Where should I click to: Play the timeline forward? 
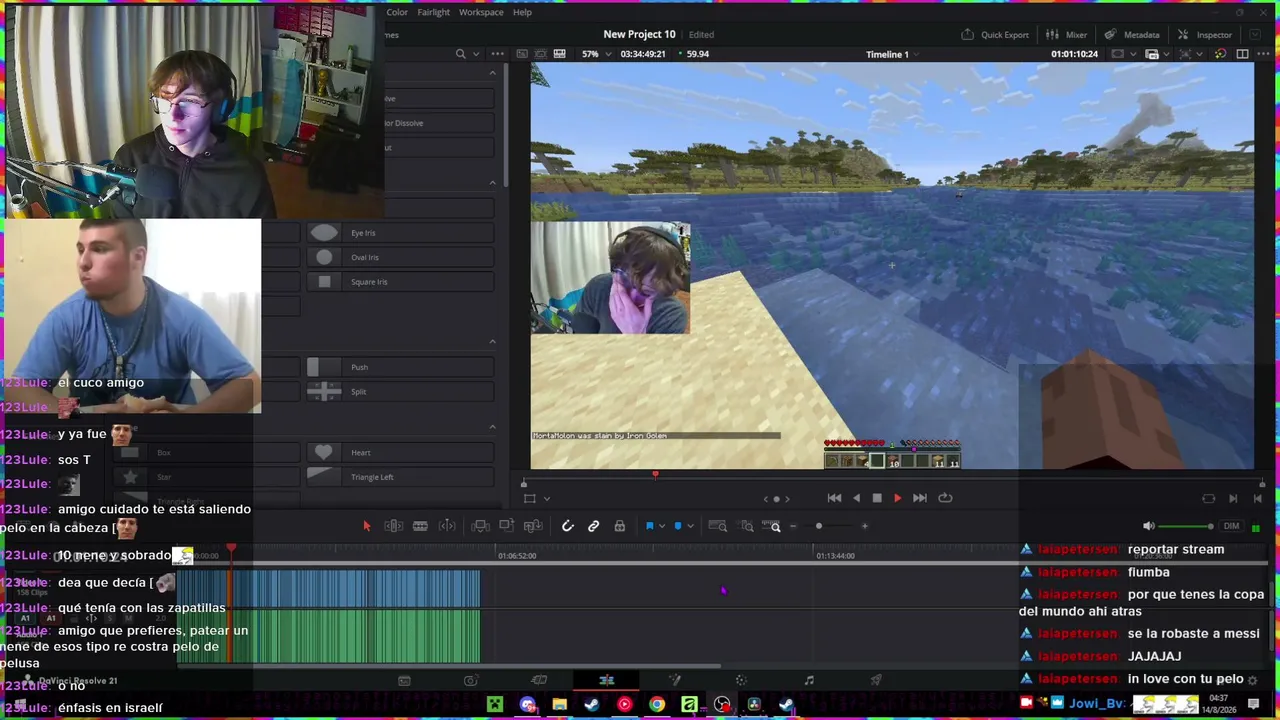click(x=897, y=498)
